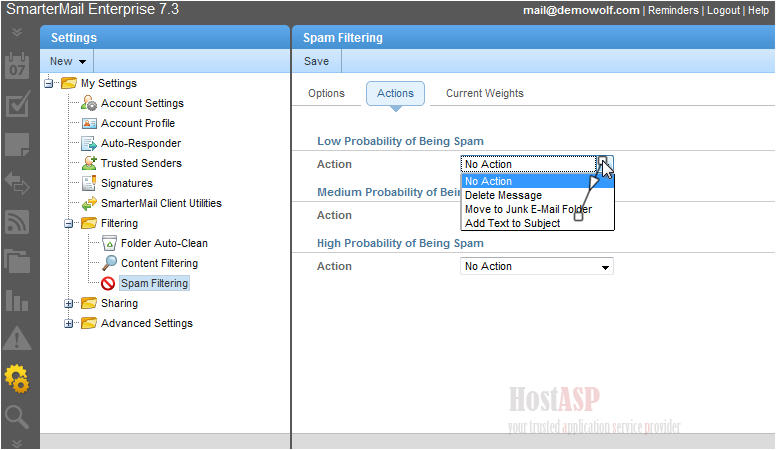Open the Notes icon in sidebar
The width and height of the screenshot is (776, 450).
point(17,145)
